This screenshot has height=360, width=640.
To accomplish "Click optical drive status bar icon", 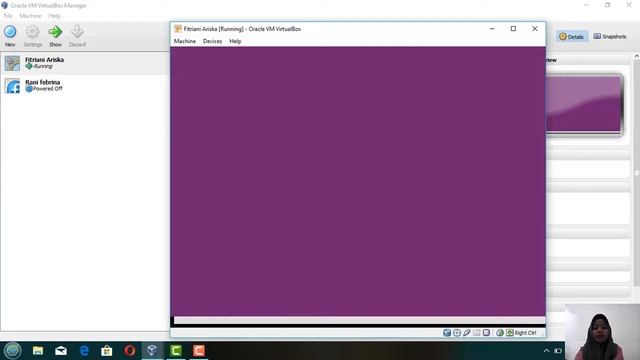I will (x=457, y=333).
